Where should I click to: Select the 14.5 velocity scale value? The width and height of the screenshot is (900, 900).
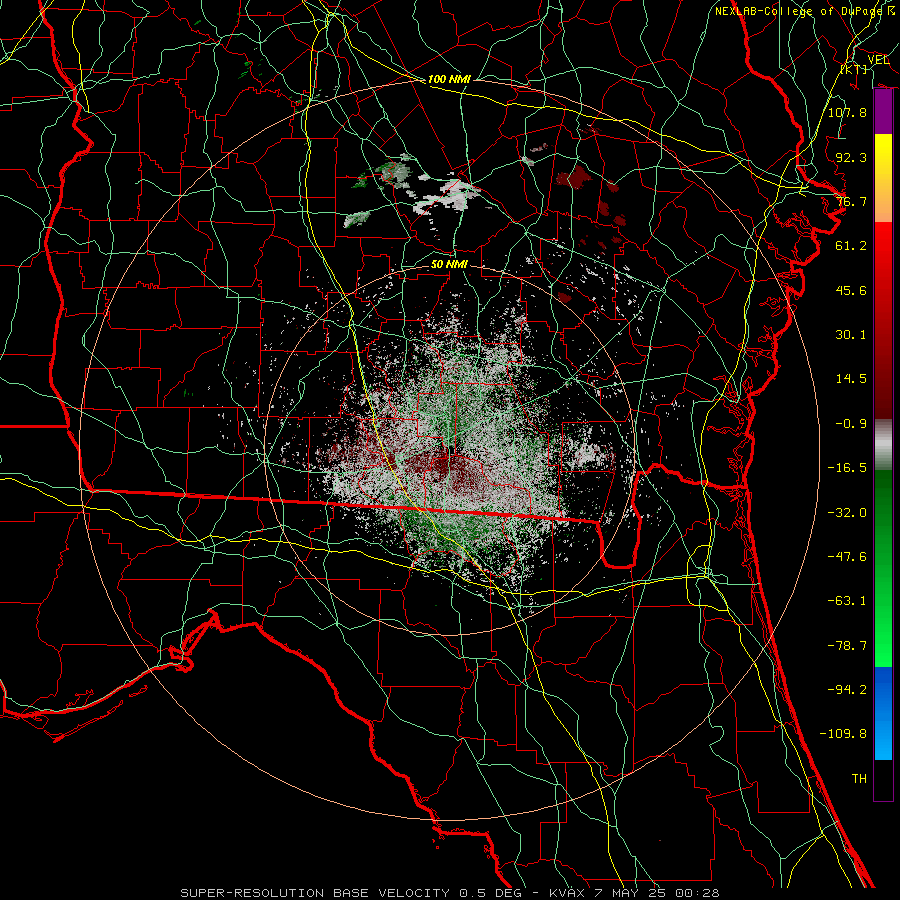pos(851,379)
